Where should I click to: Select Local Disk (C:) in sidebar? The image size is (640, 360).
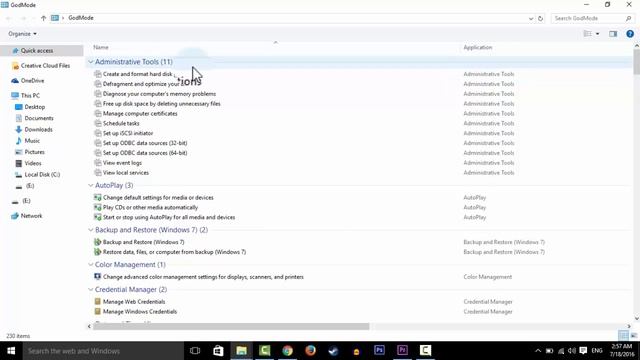(x=42, y=175)
